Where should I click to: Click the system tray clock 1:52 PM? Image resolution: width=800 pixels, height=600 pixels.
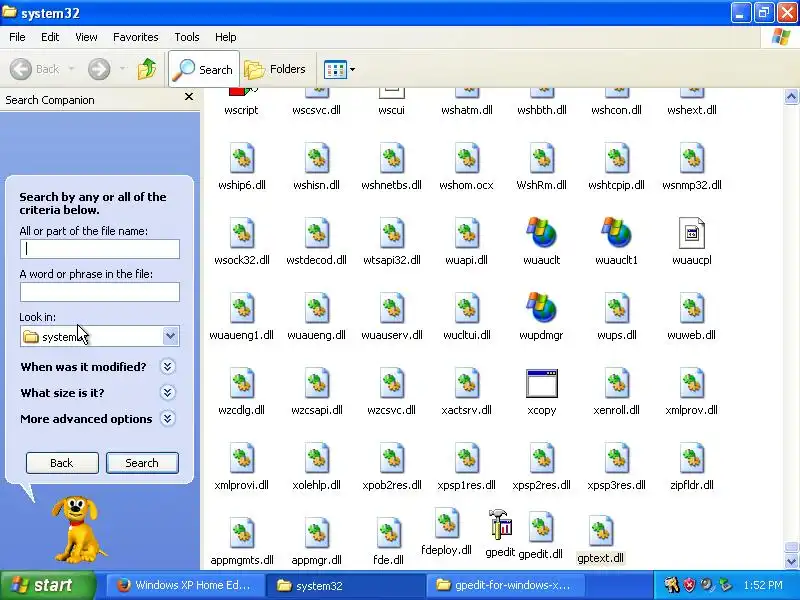[x=763, y=585]
